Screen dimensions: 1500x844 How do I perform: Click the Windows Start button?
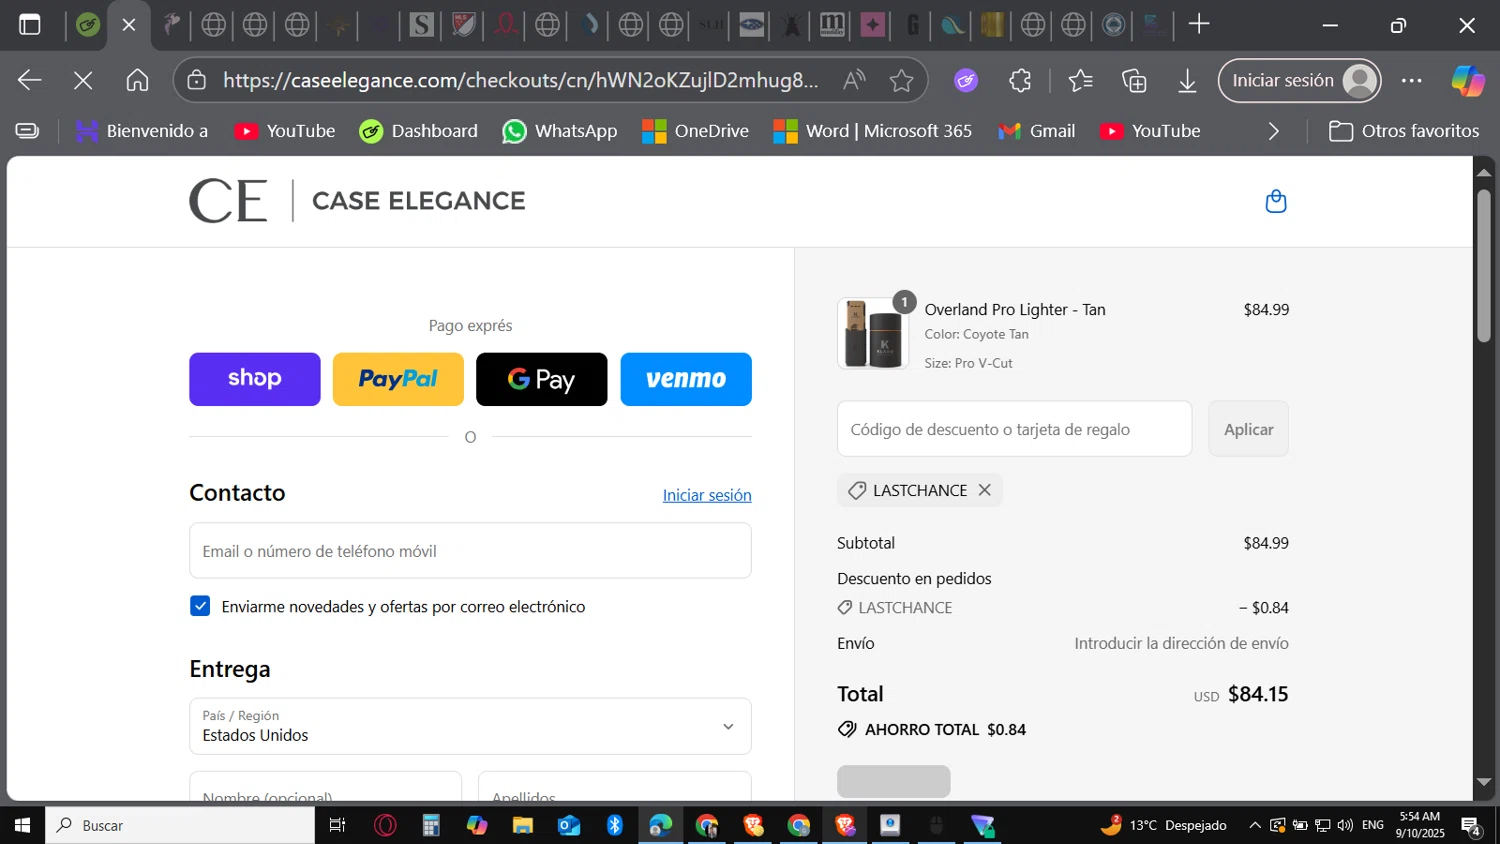(22, 825)
